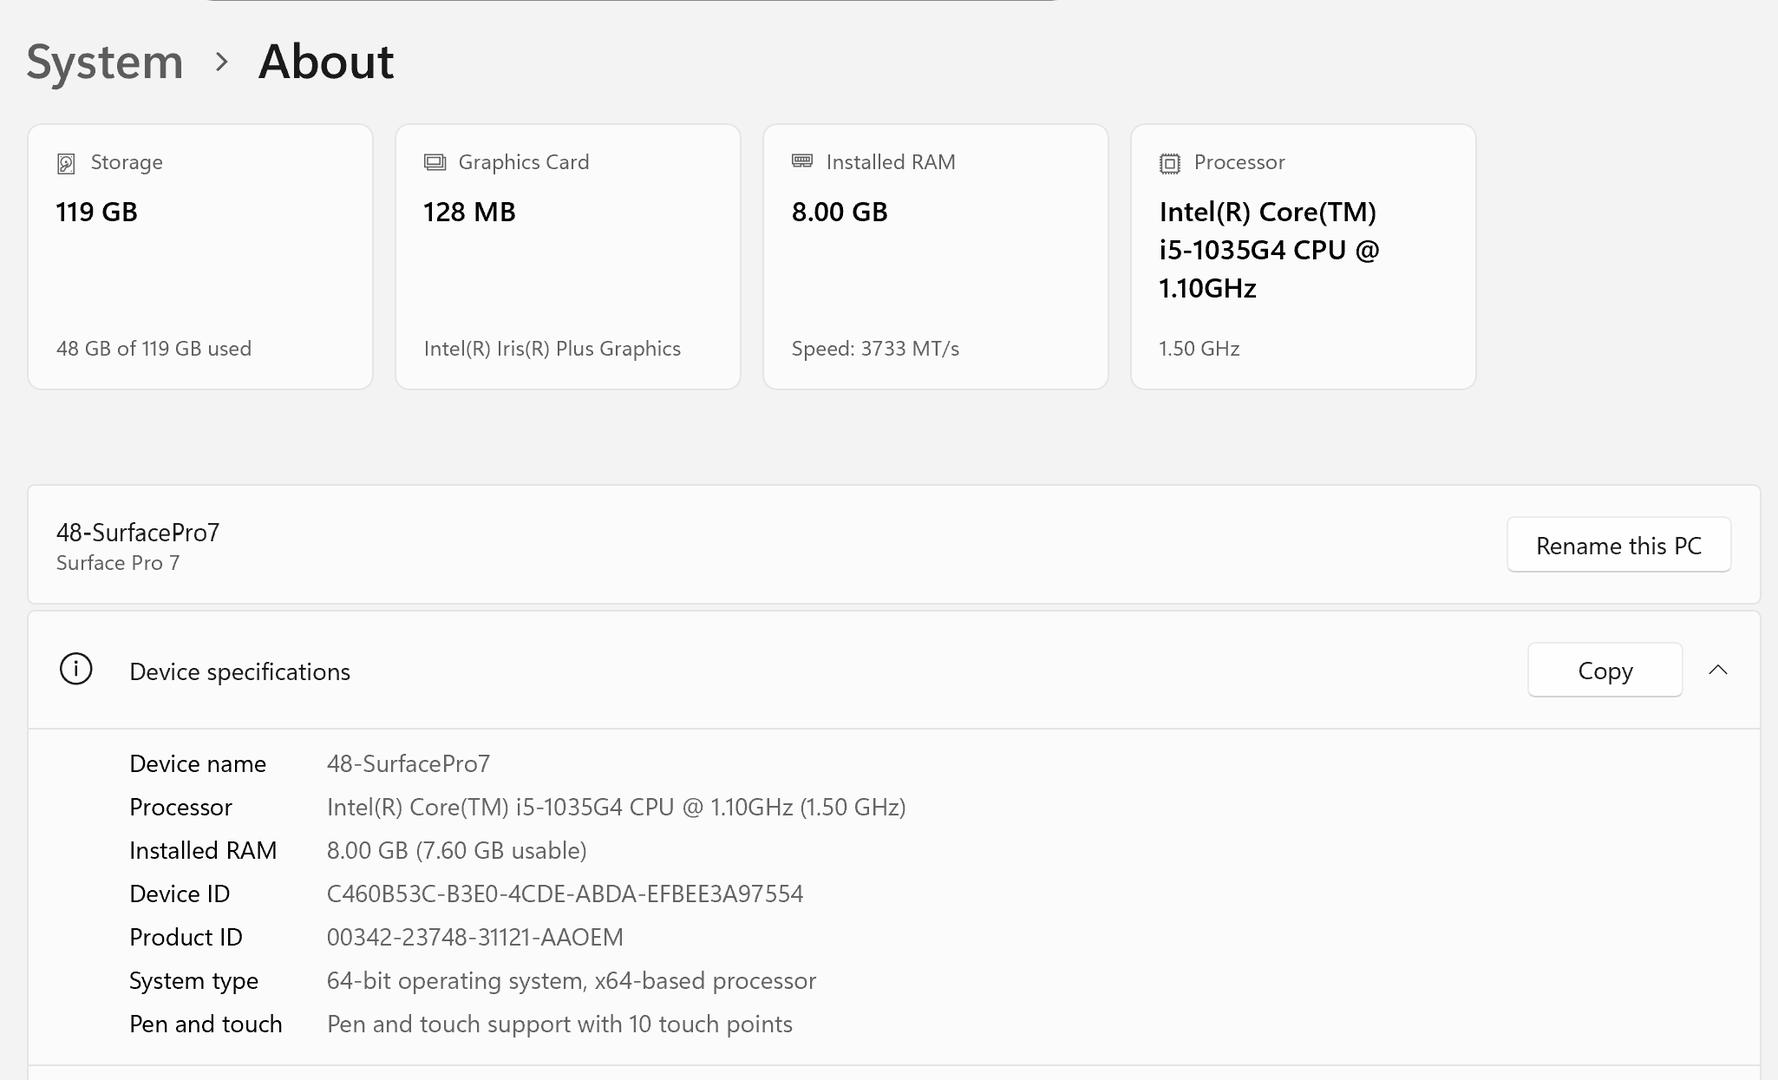Click the System type value text
The height and width of the screenshot is (1080, 1778).
click(571, 981)
